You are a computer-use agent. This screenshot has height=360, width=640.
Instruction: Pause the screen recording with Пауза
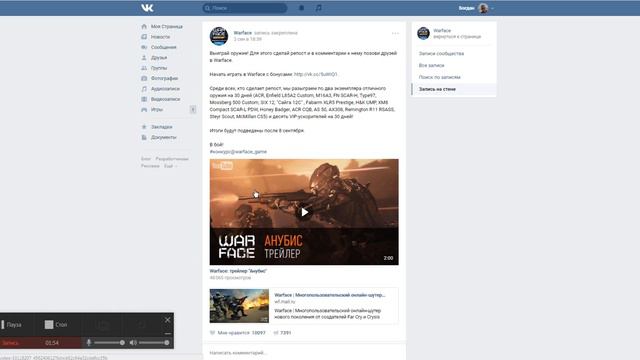(x=12, y=325)
